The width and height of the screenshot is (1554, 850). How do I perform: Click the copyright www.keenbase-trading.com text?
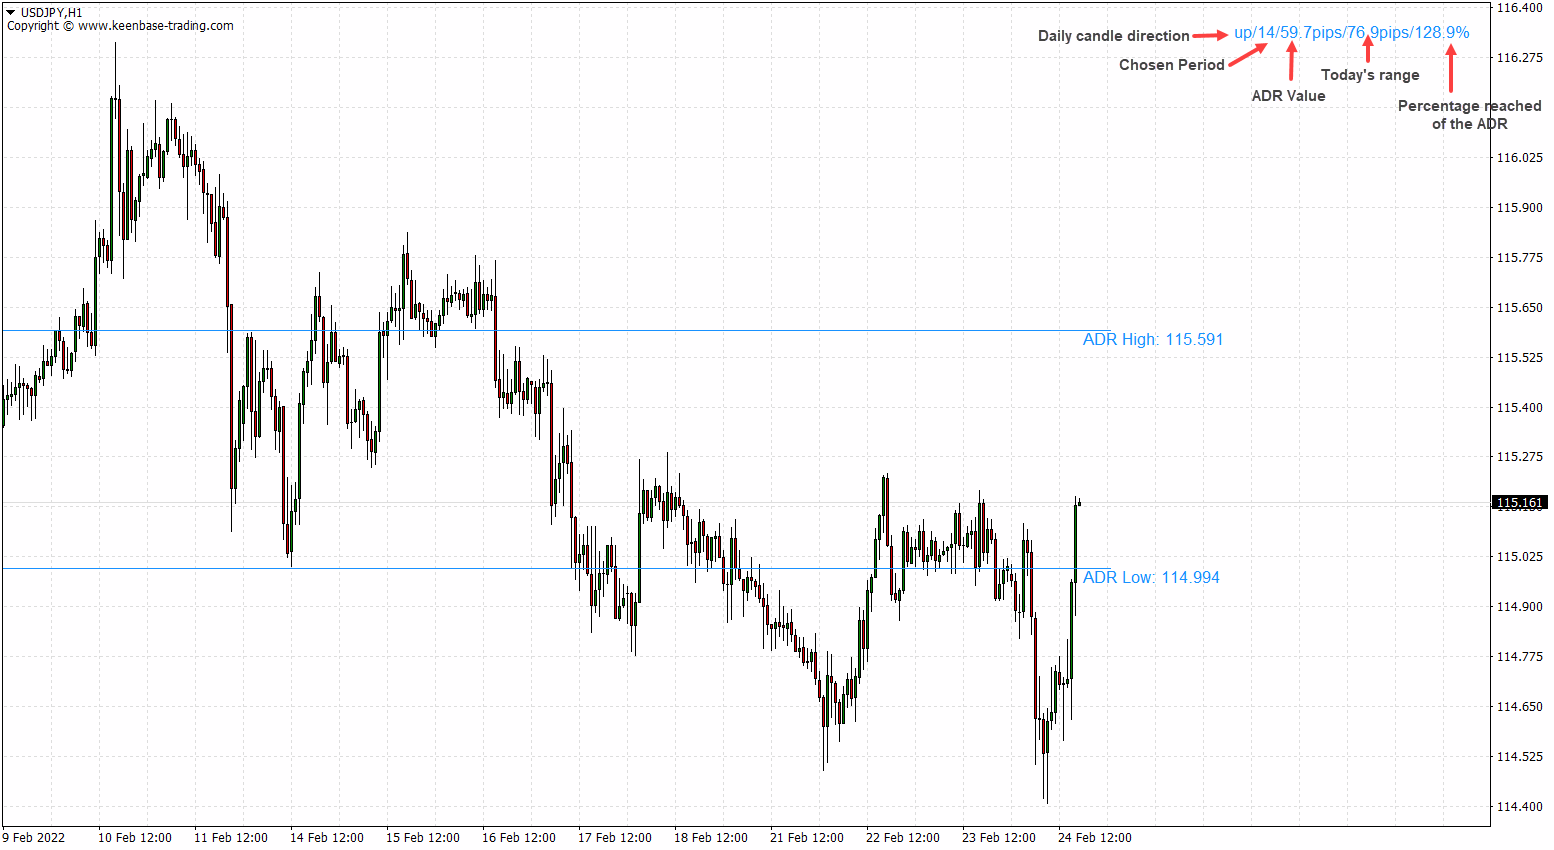coord(120,26)
